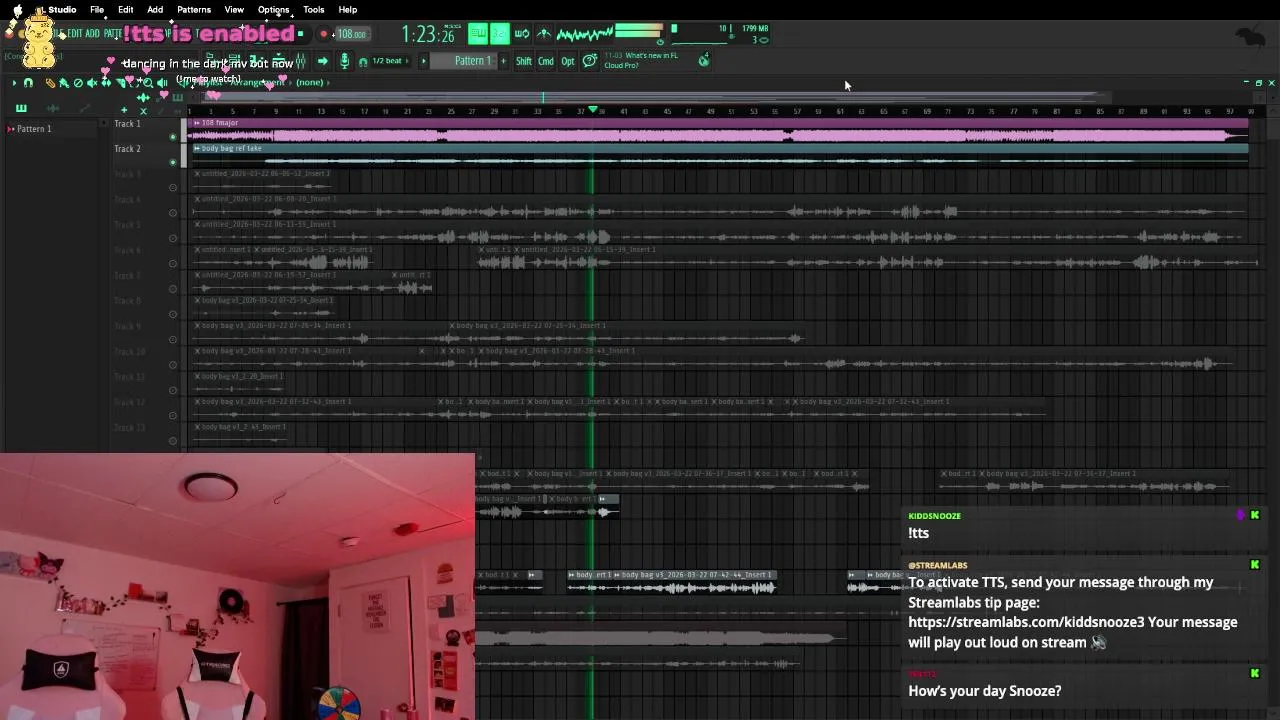Image resolution: width=1280 pixels, height=720 pixels.
Task: Click the Opt button
Action: coord(568,61)
